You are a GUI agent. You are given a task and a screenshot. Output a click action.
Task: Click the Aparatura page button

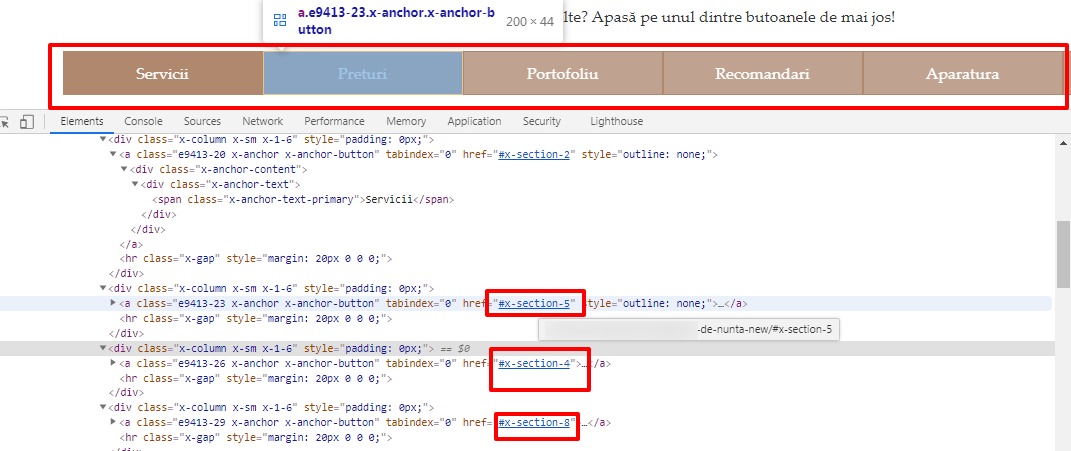pos(962,73)
